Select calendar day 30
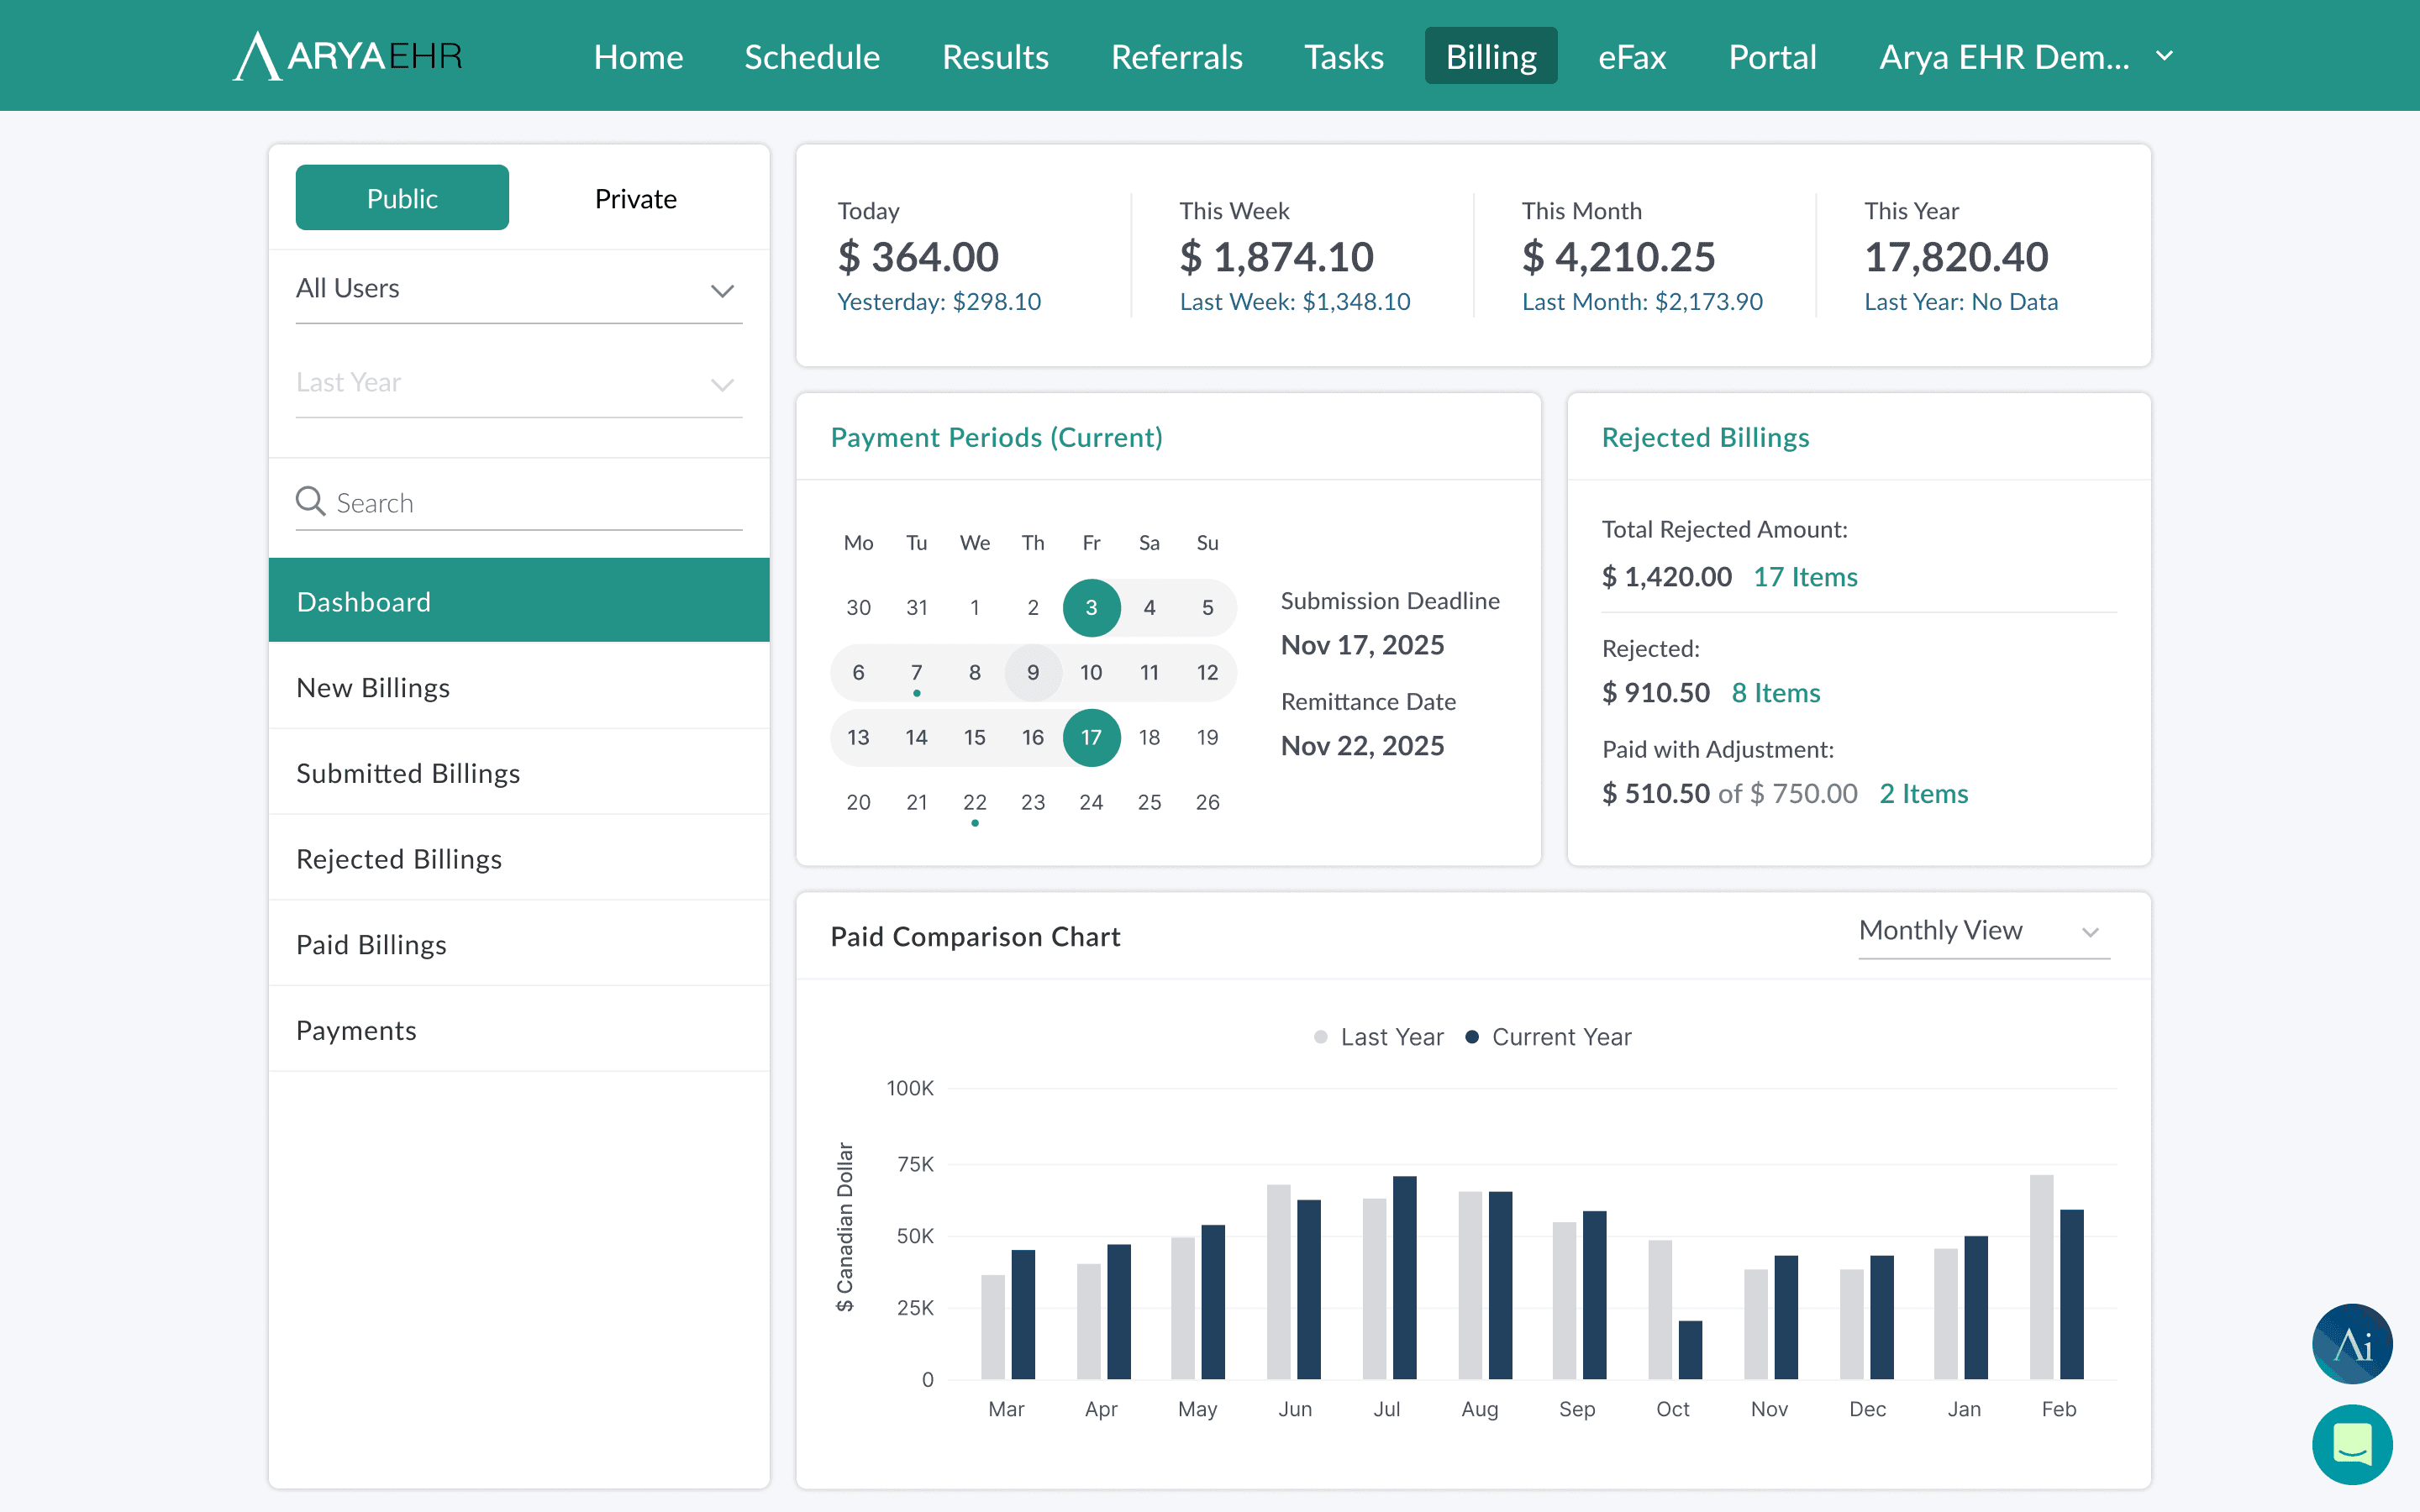2420x1512 pixels. pyautogui.click(x=858, y=608)
